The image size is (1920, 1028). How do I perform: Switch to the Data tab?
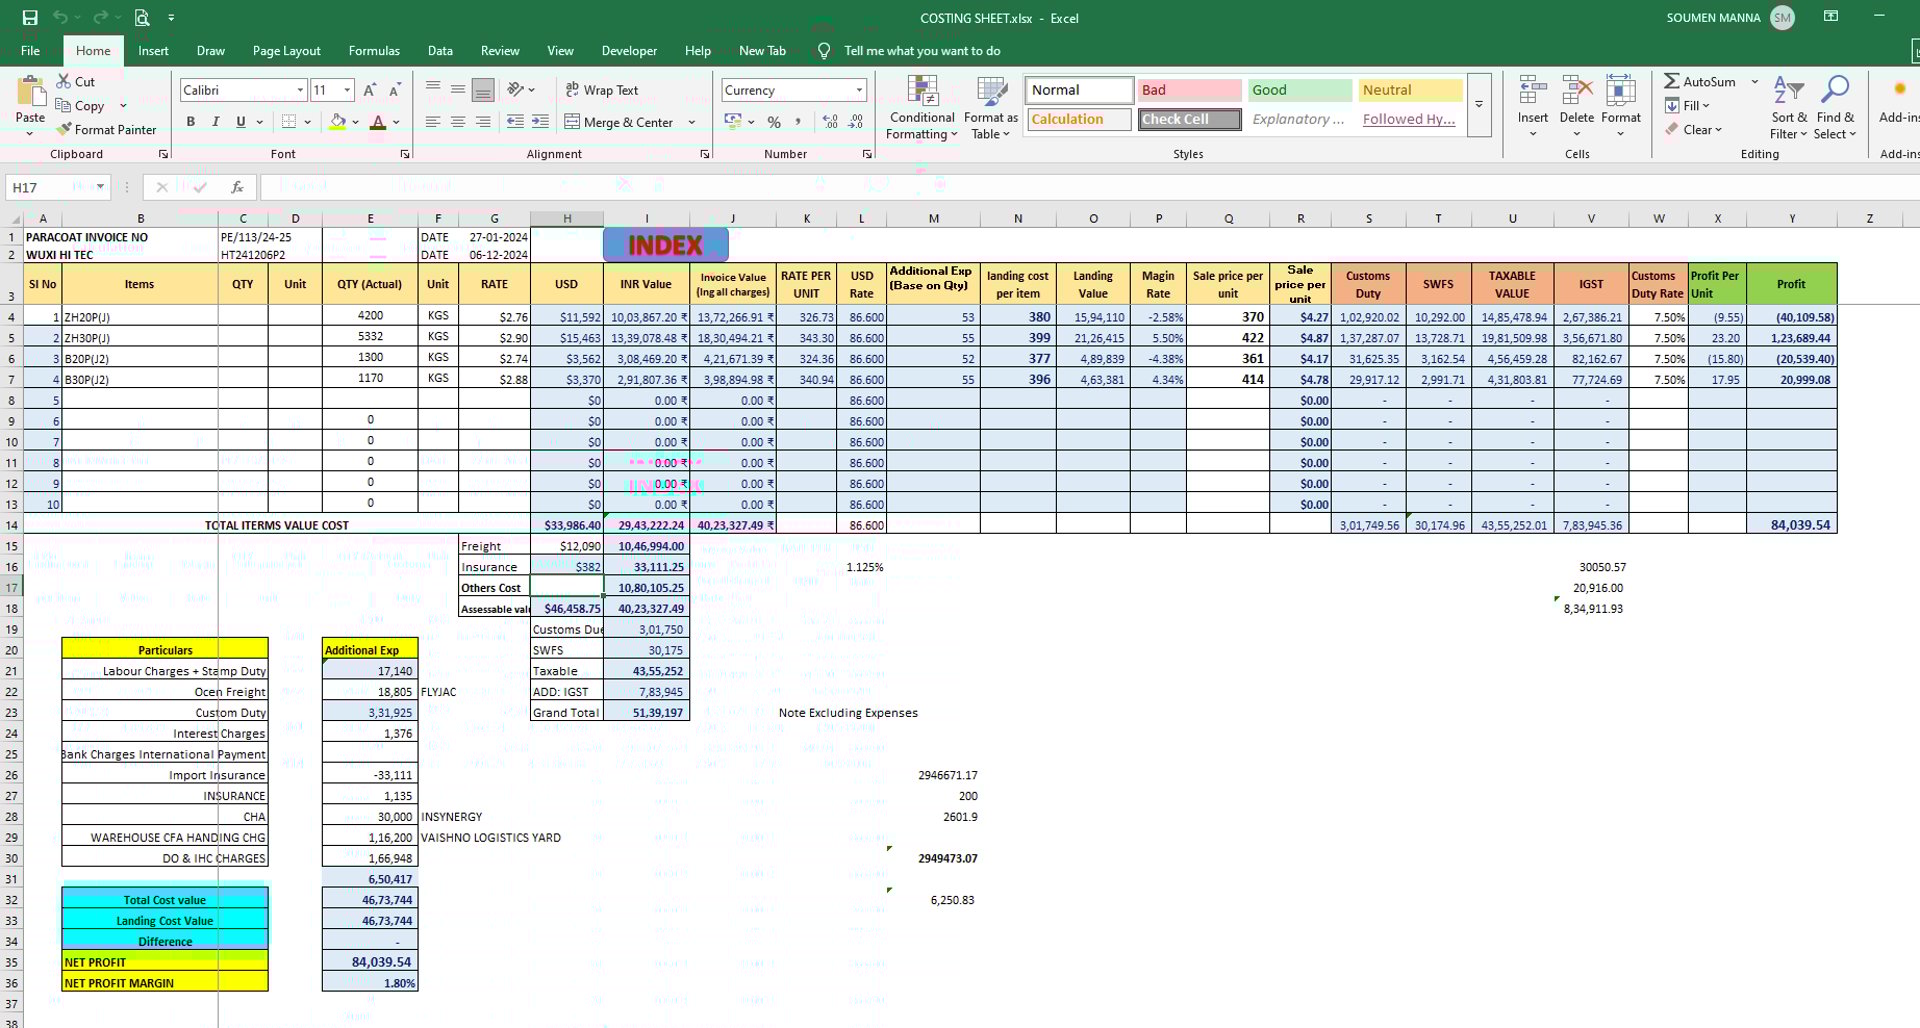click(x=440, y=51)
